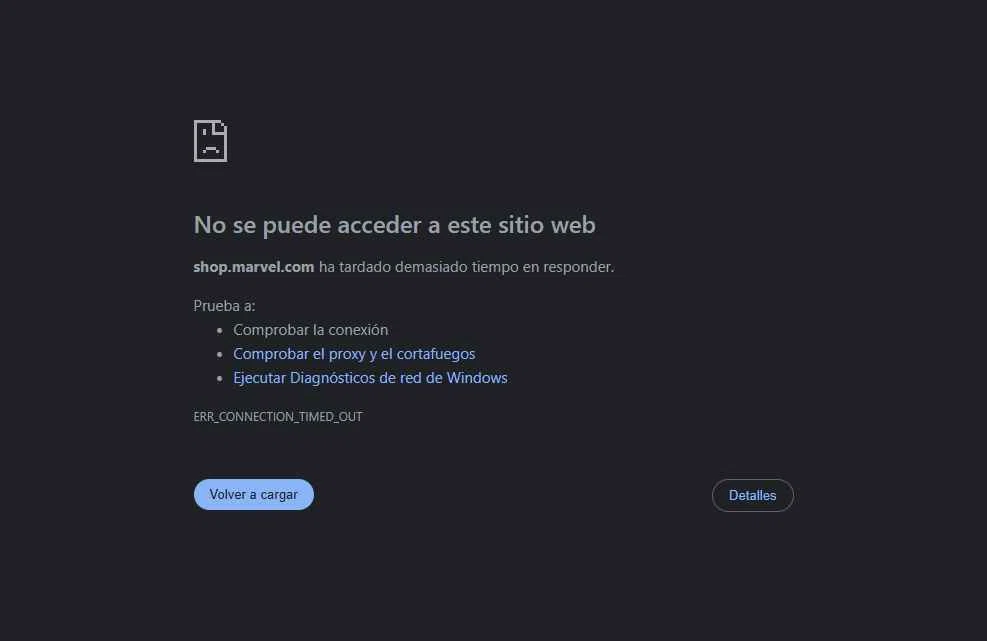
Task: Click the word web in the heading
Action: pyautogui.click(x=573, y=225)
